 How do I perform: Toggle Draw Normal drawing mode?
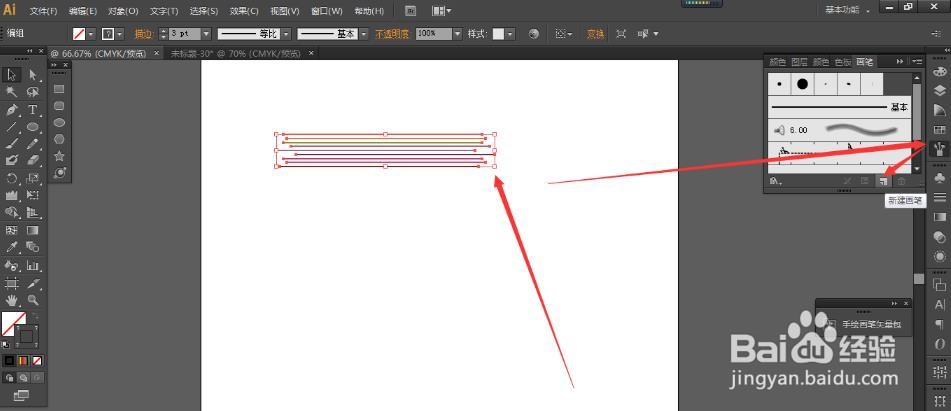[x=9, y=378]
